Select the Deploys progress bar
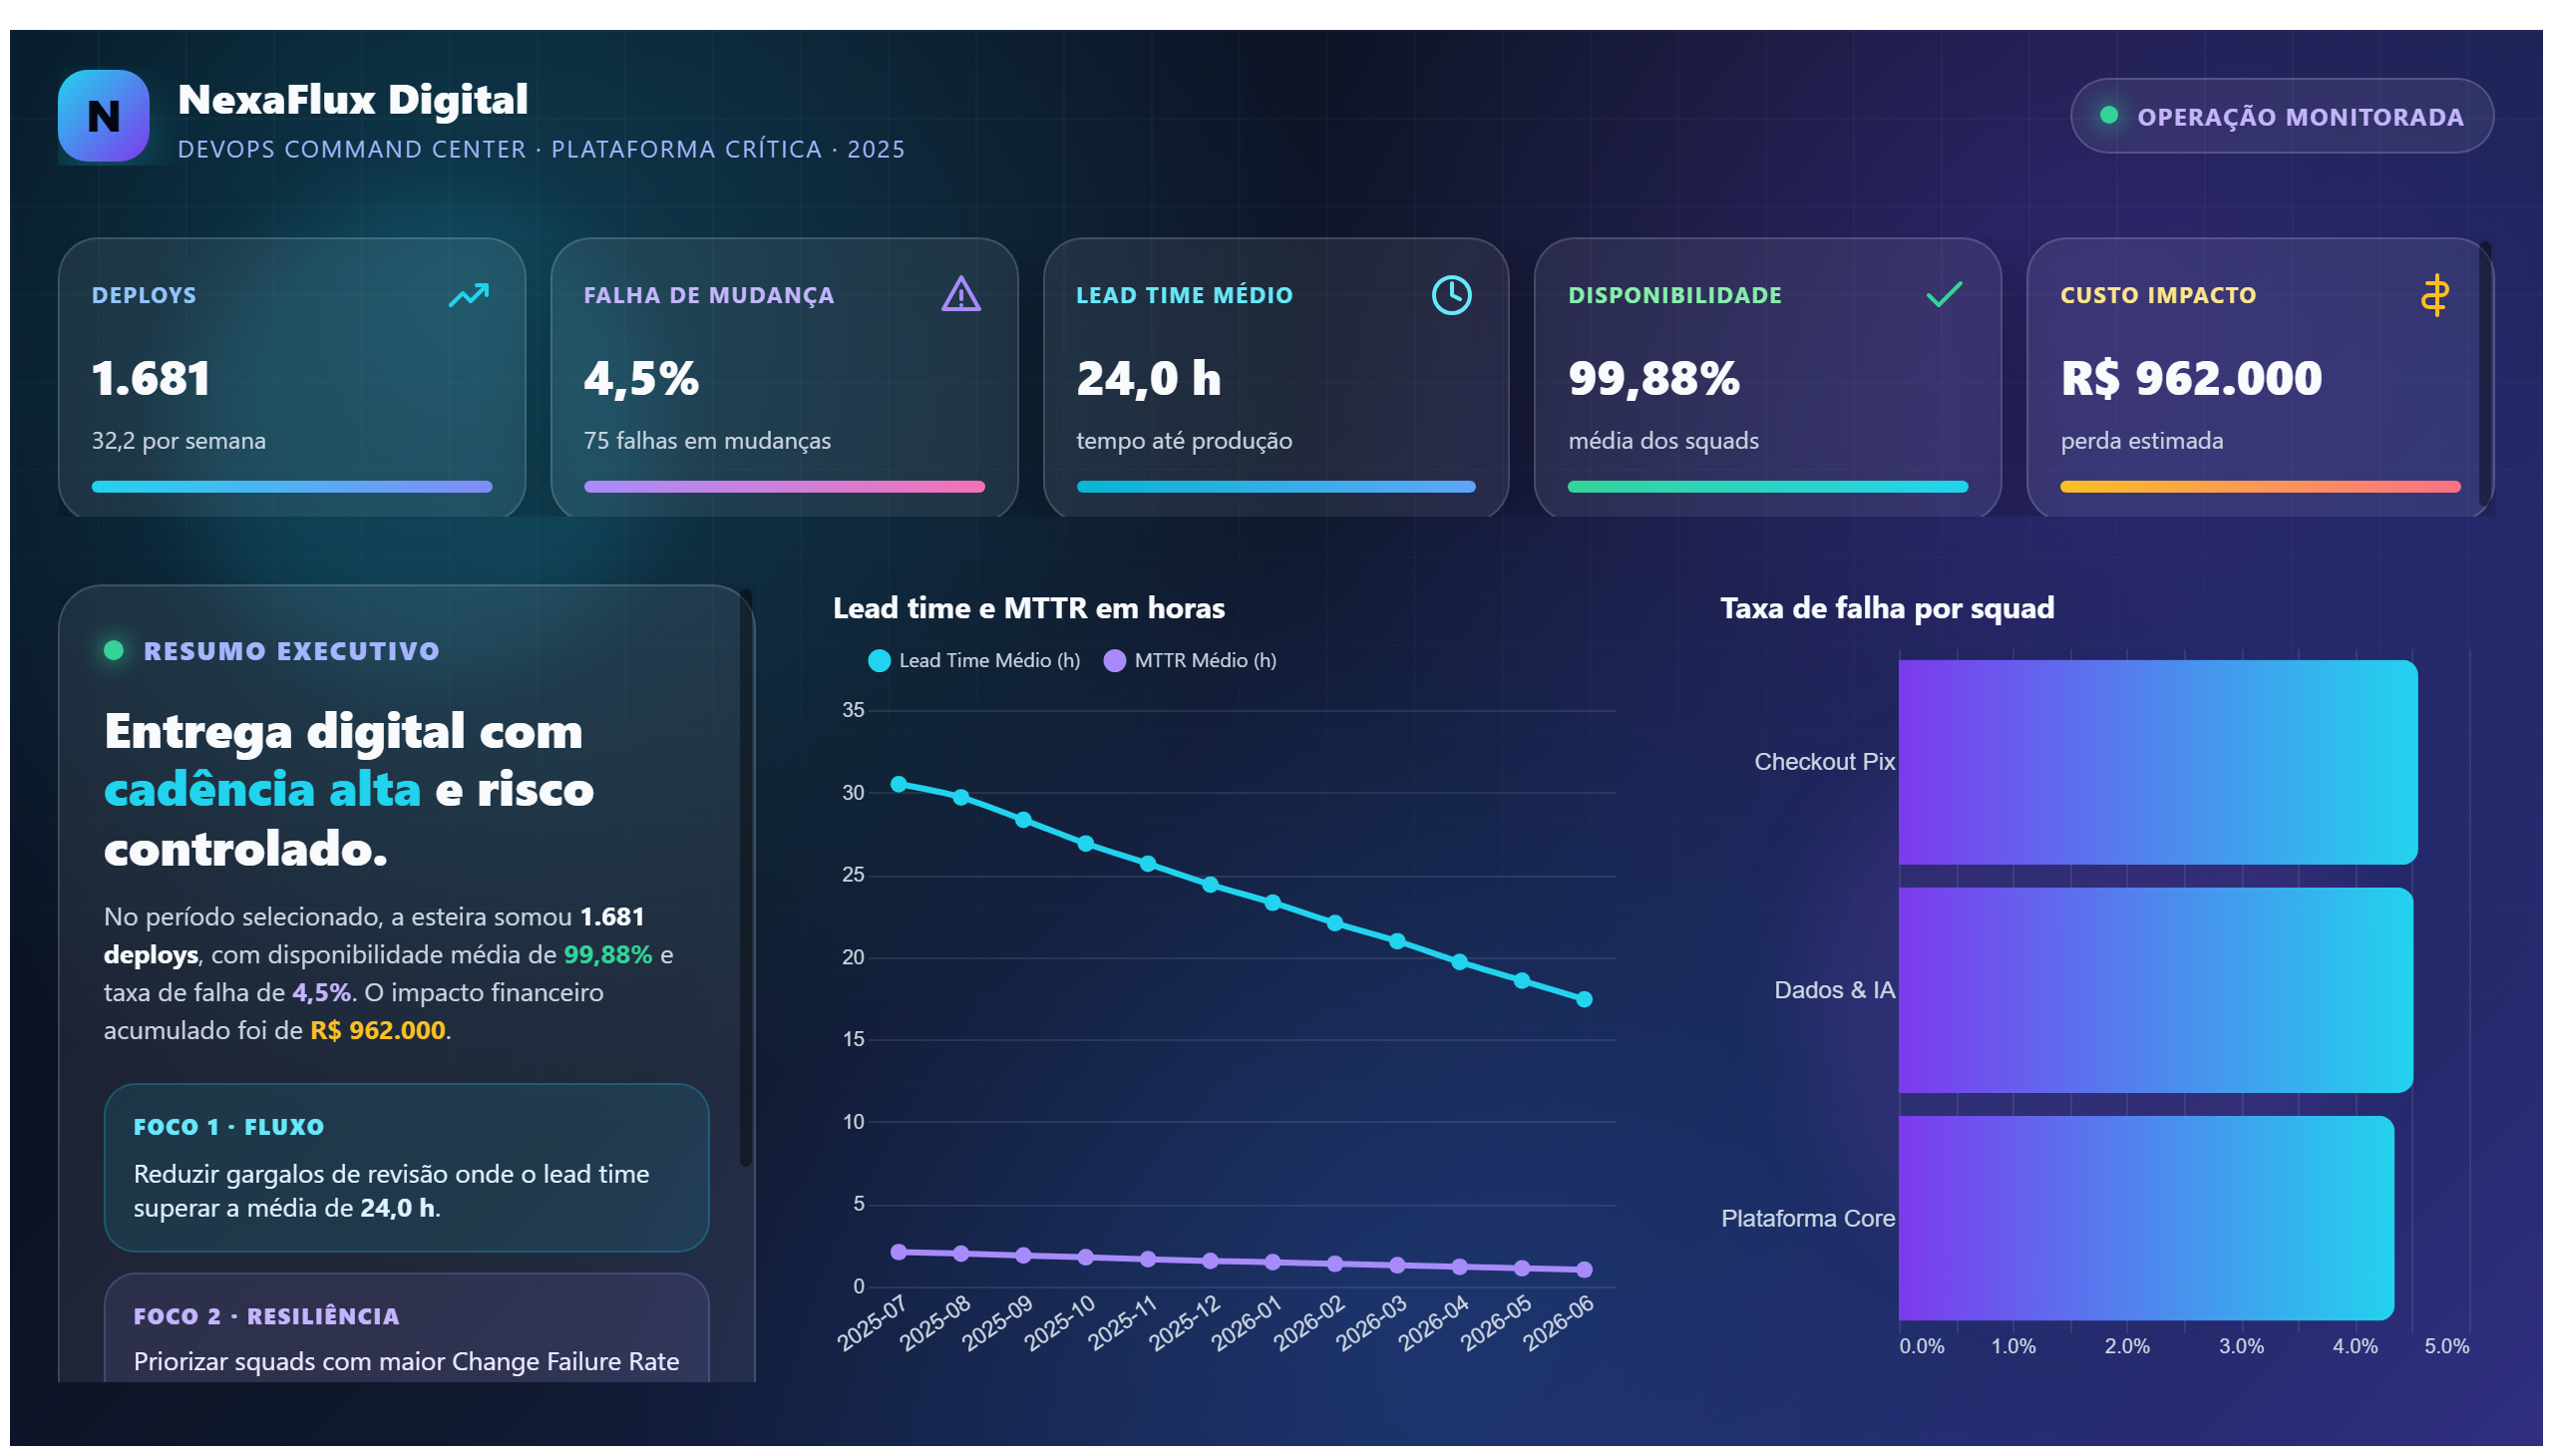Viewport: 2553px width, 1456px height. point(292,487)
